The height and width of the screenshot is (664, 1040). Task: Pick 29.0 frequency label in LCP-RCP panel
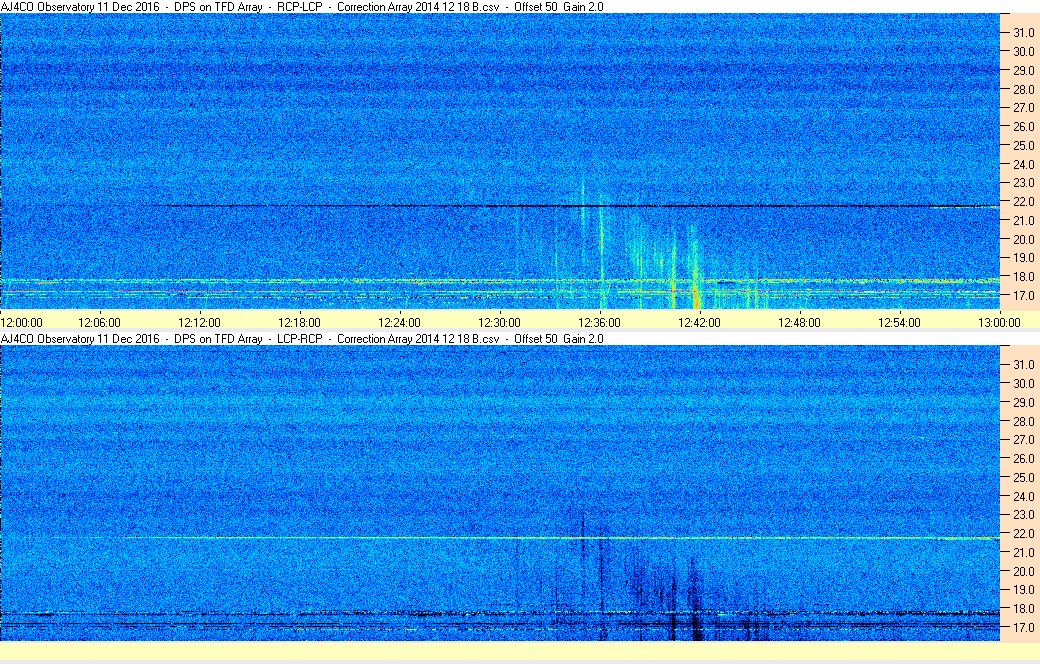pos(1023,402)
